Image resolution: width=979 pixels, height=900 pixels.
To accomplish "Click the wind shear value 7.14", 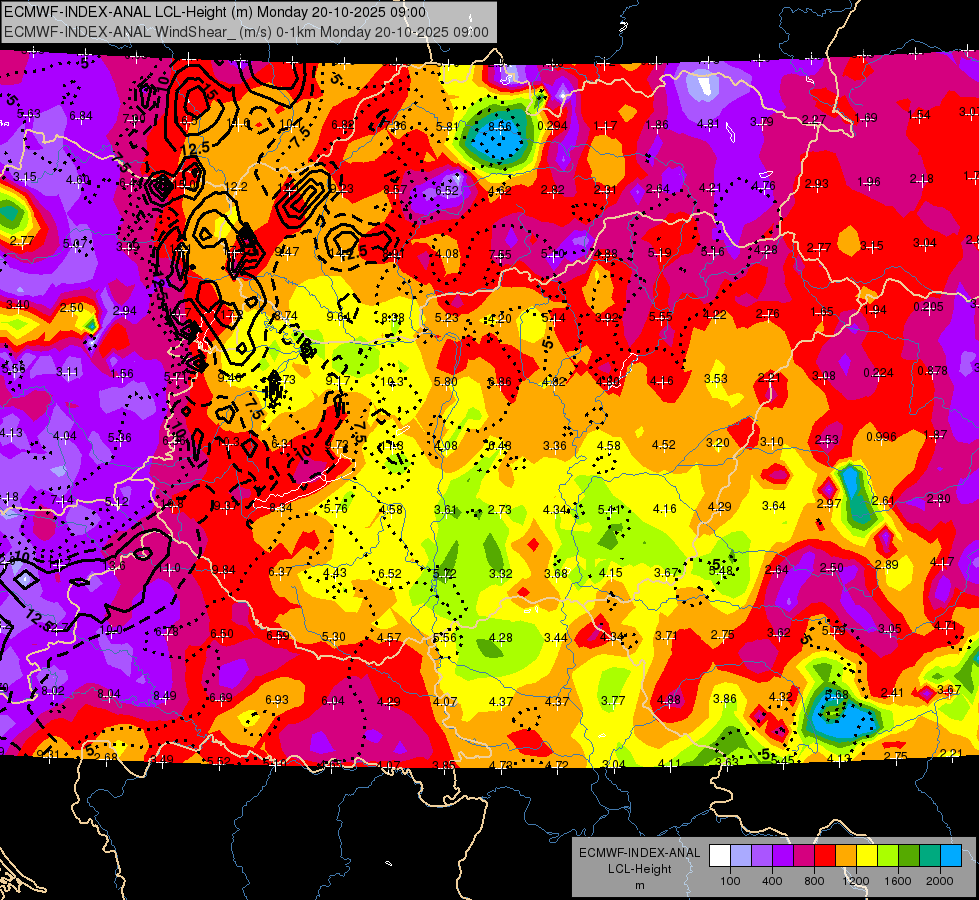I will (x=62, y=500).
